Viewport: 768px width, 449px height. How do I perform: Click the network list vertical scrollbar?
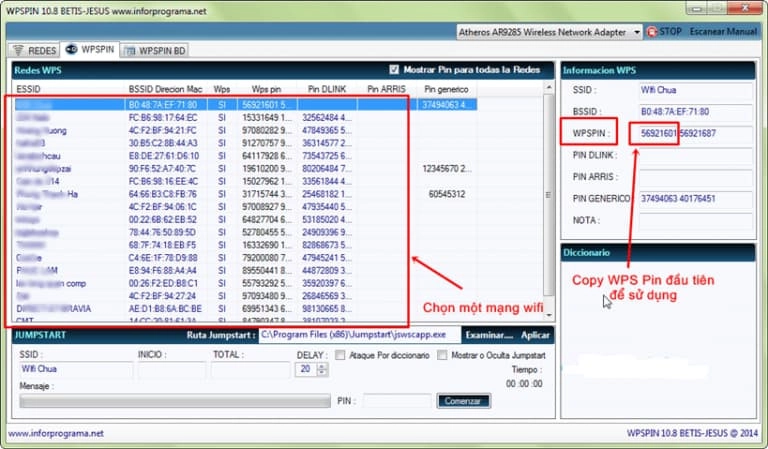point(547,200)
